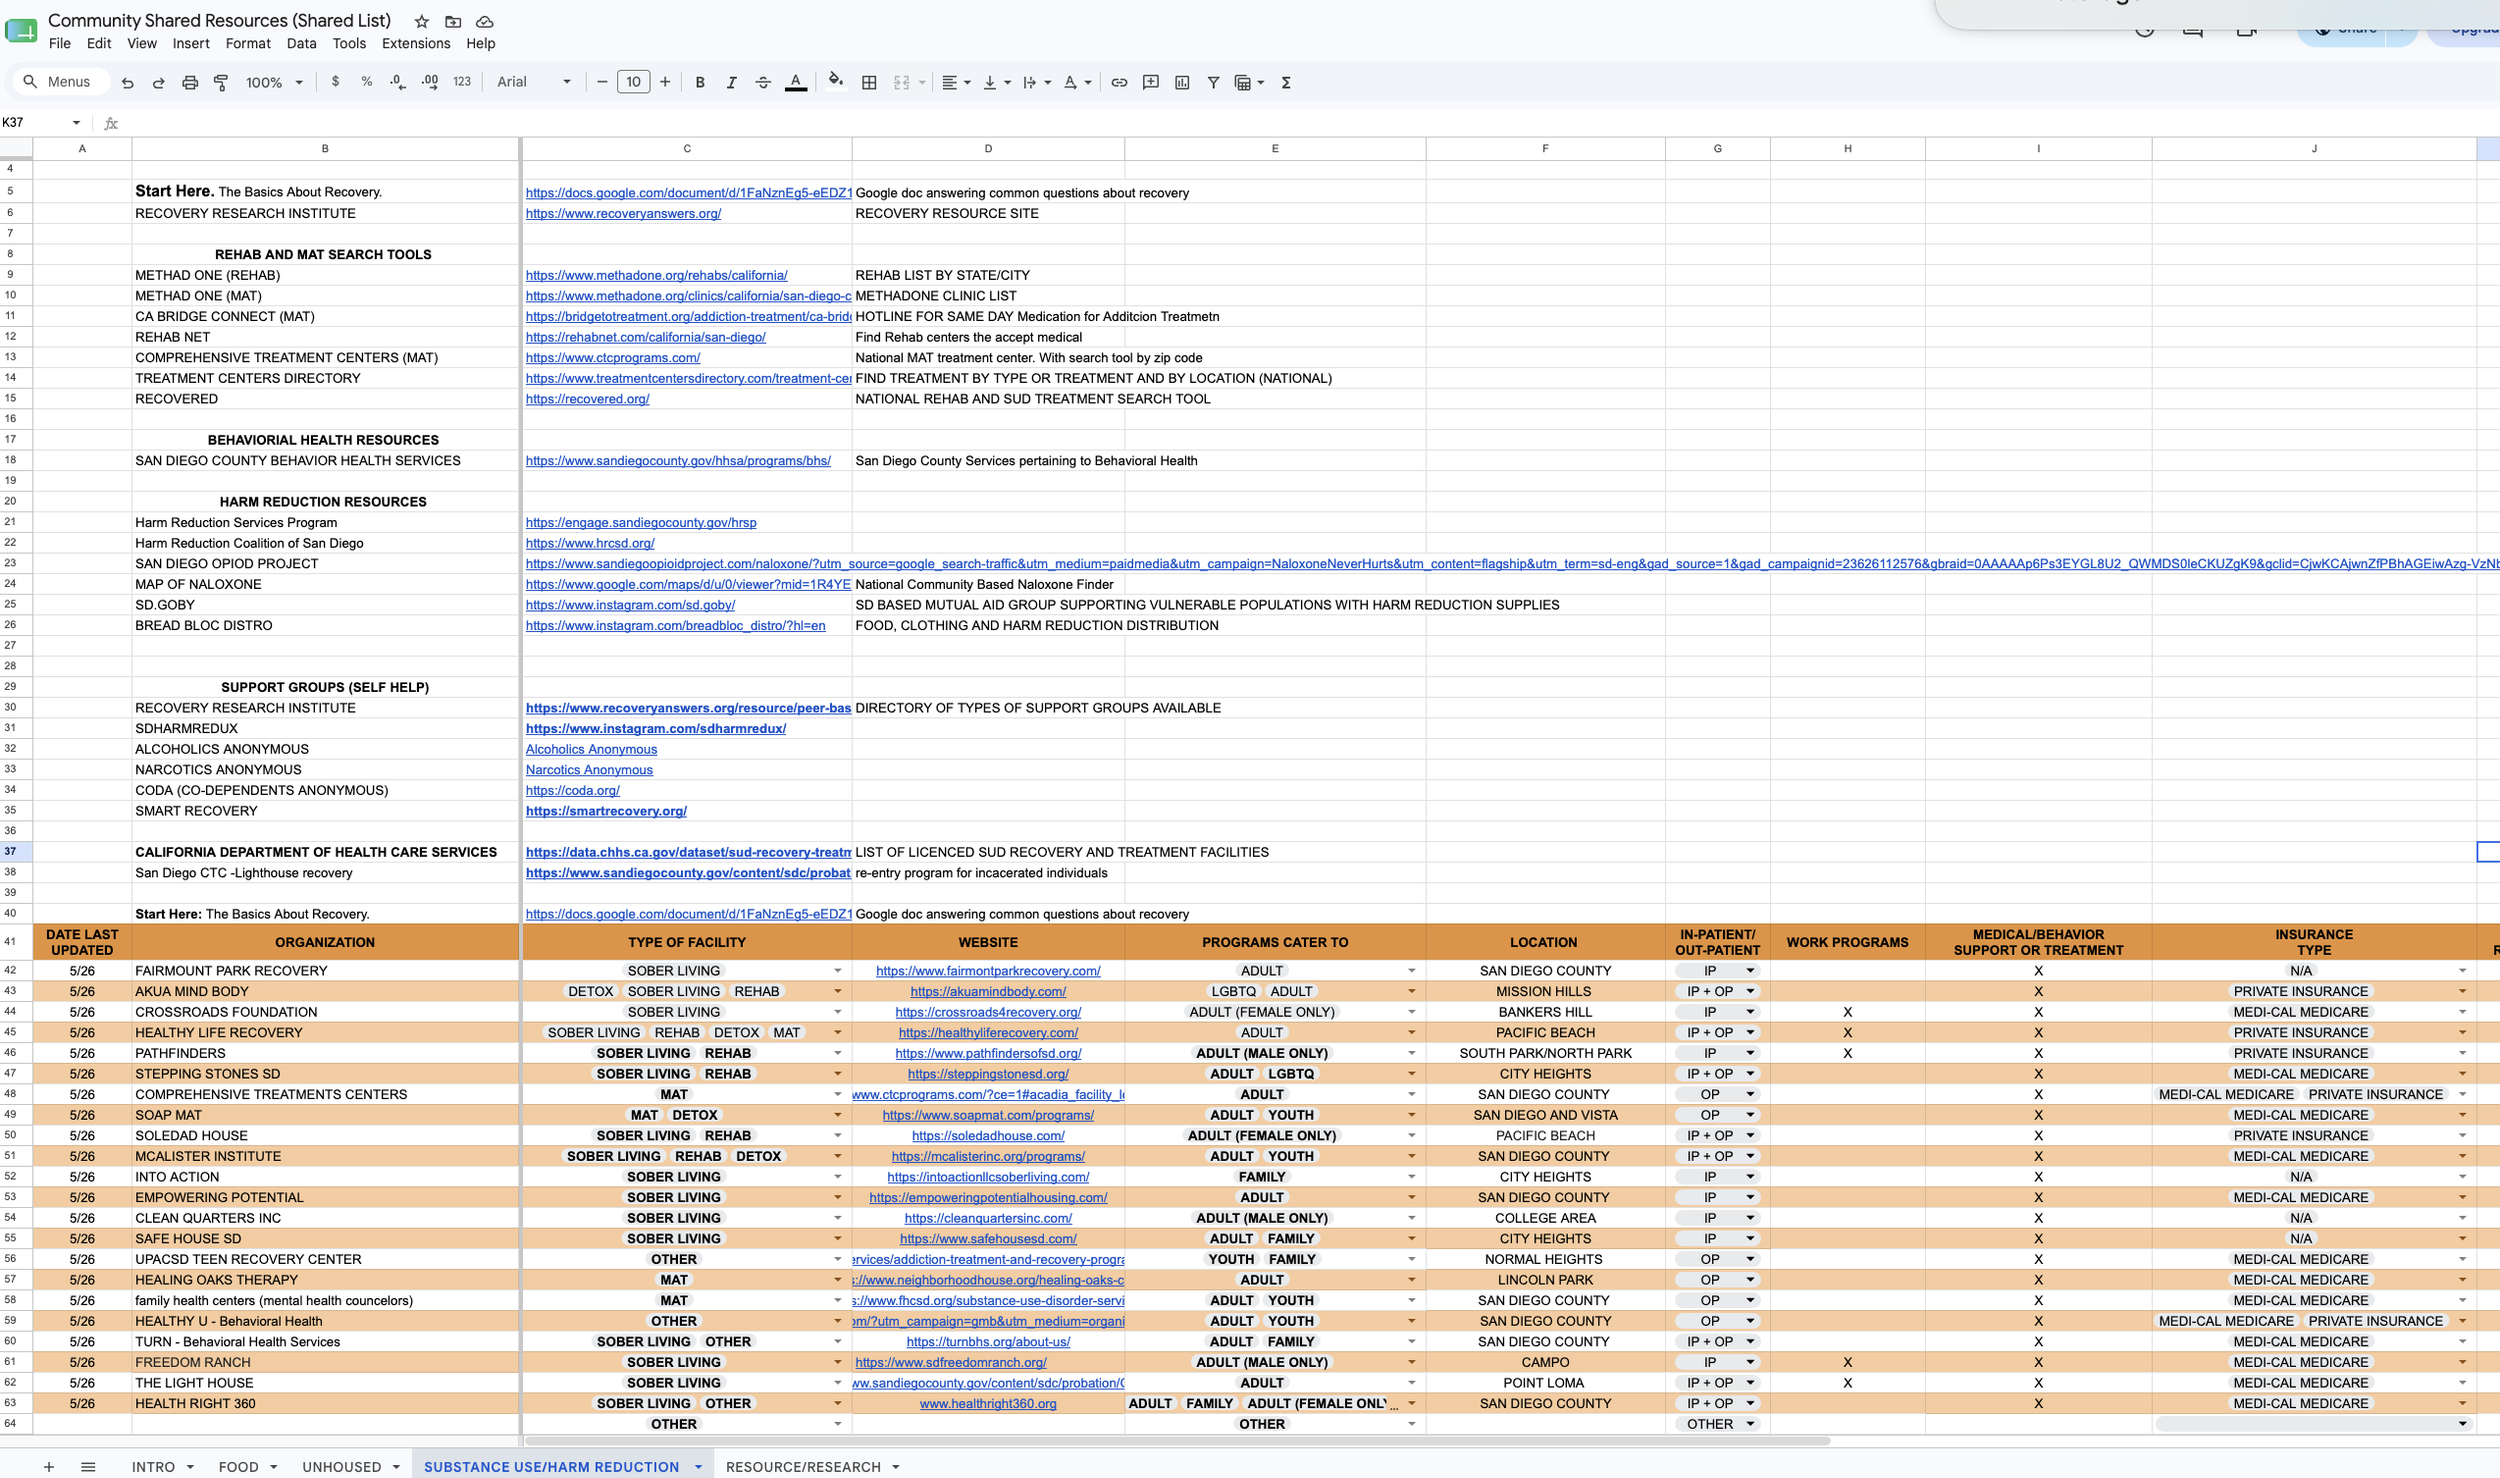Image resolution: width=2500 pixels, height=1478 pixels.
Task: Click the Add sheet plus icon
Action: point(48,1466)
